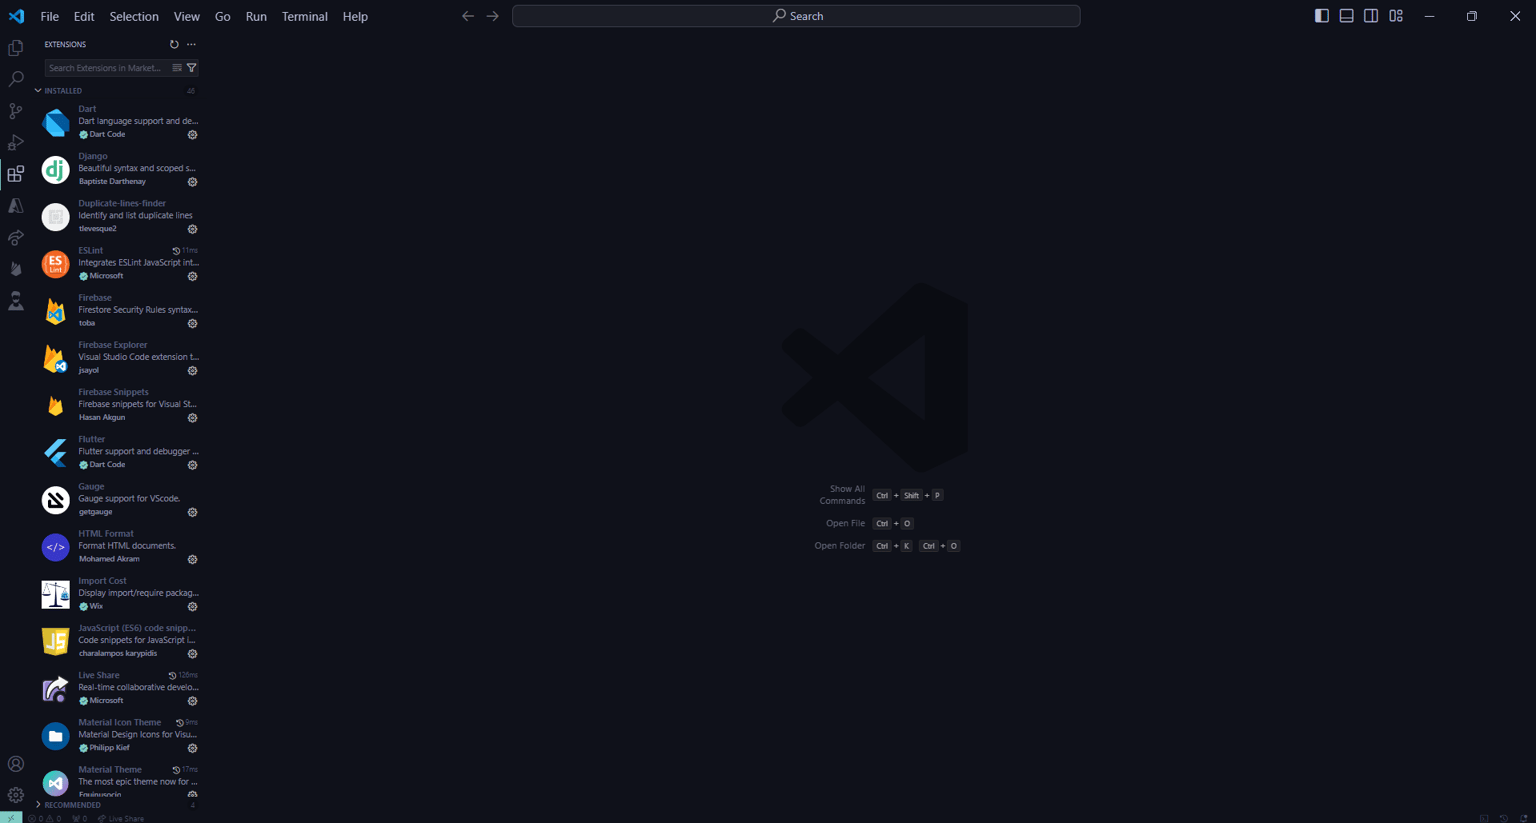Open the Search view in activity bar
The height and width of the screenshot is (823, 1536).
point(16,79)
